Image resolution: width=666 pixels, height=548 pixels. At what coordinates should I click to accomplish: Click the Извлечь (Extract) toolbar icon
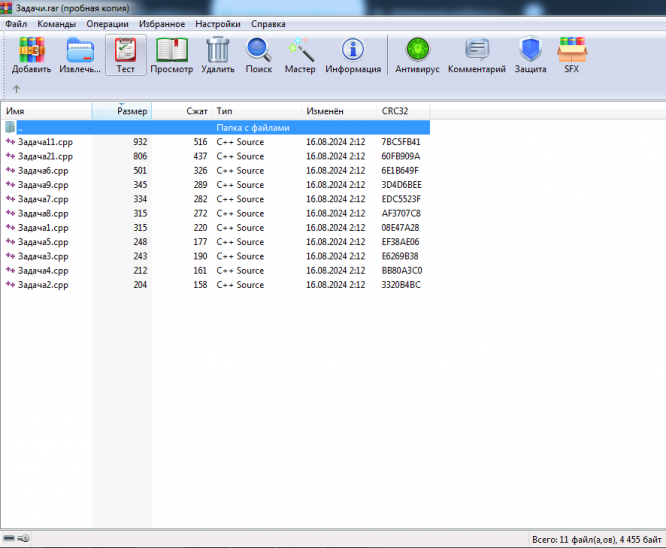[79, 55]
